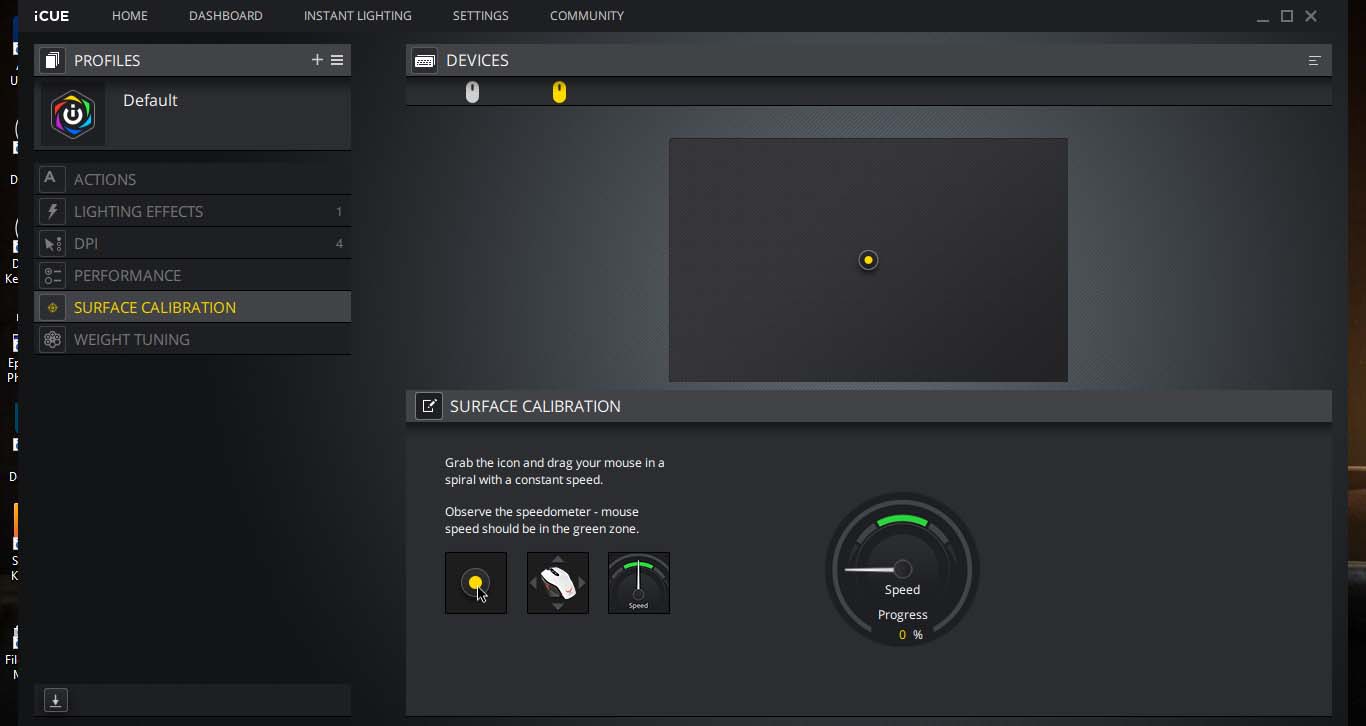Click the Weight Tuning icon

tap(52, 340)
